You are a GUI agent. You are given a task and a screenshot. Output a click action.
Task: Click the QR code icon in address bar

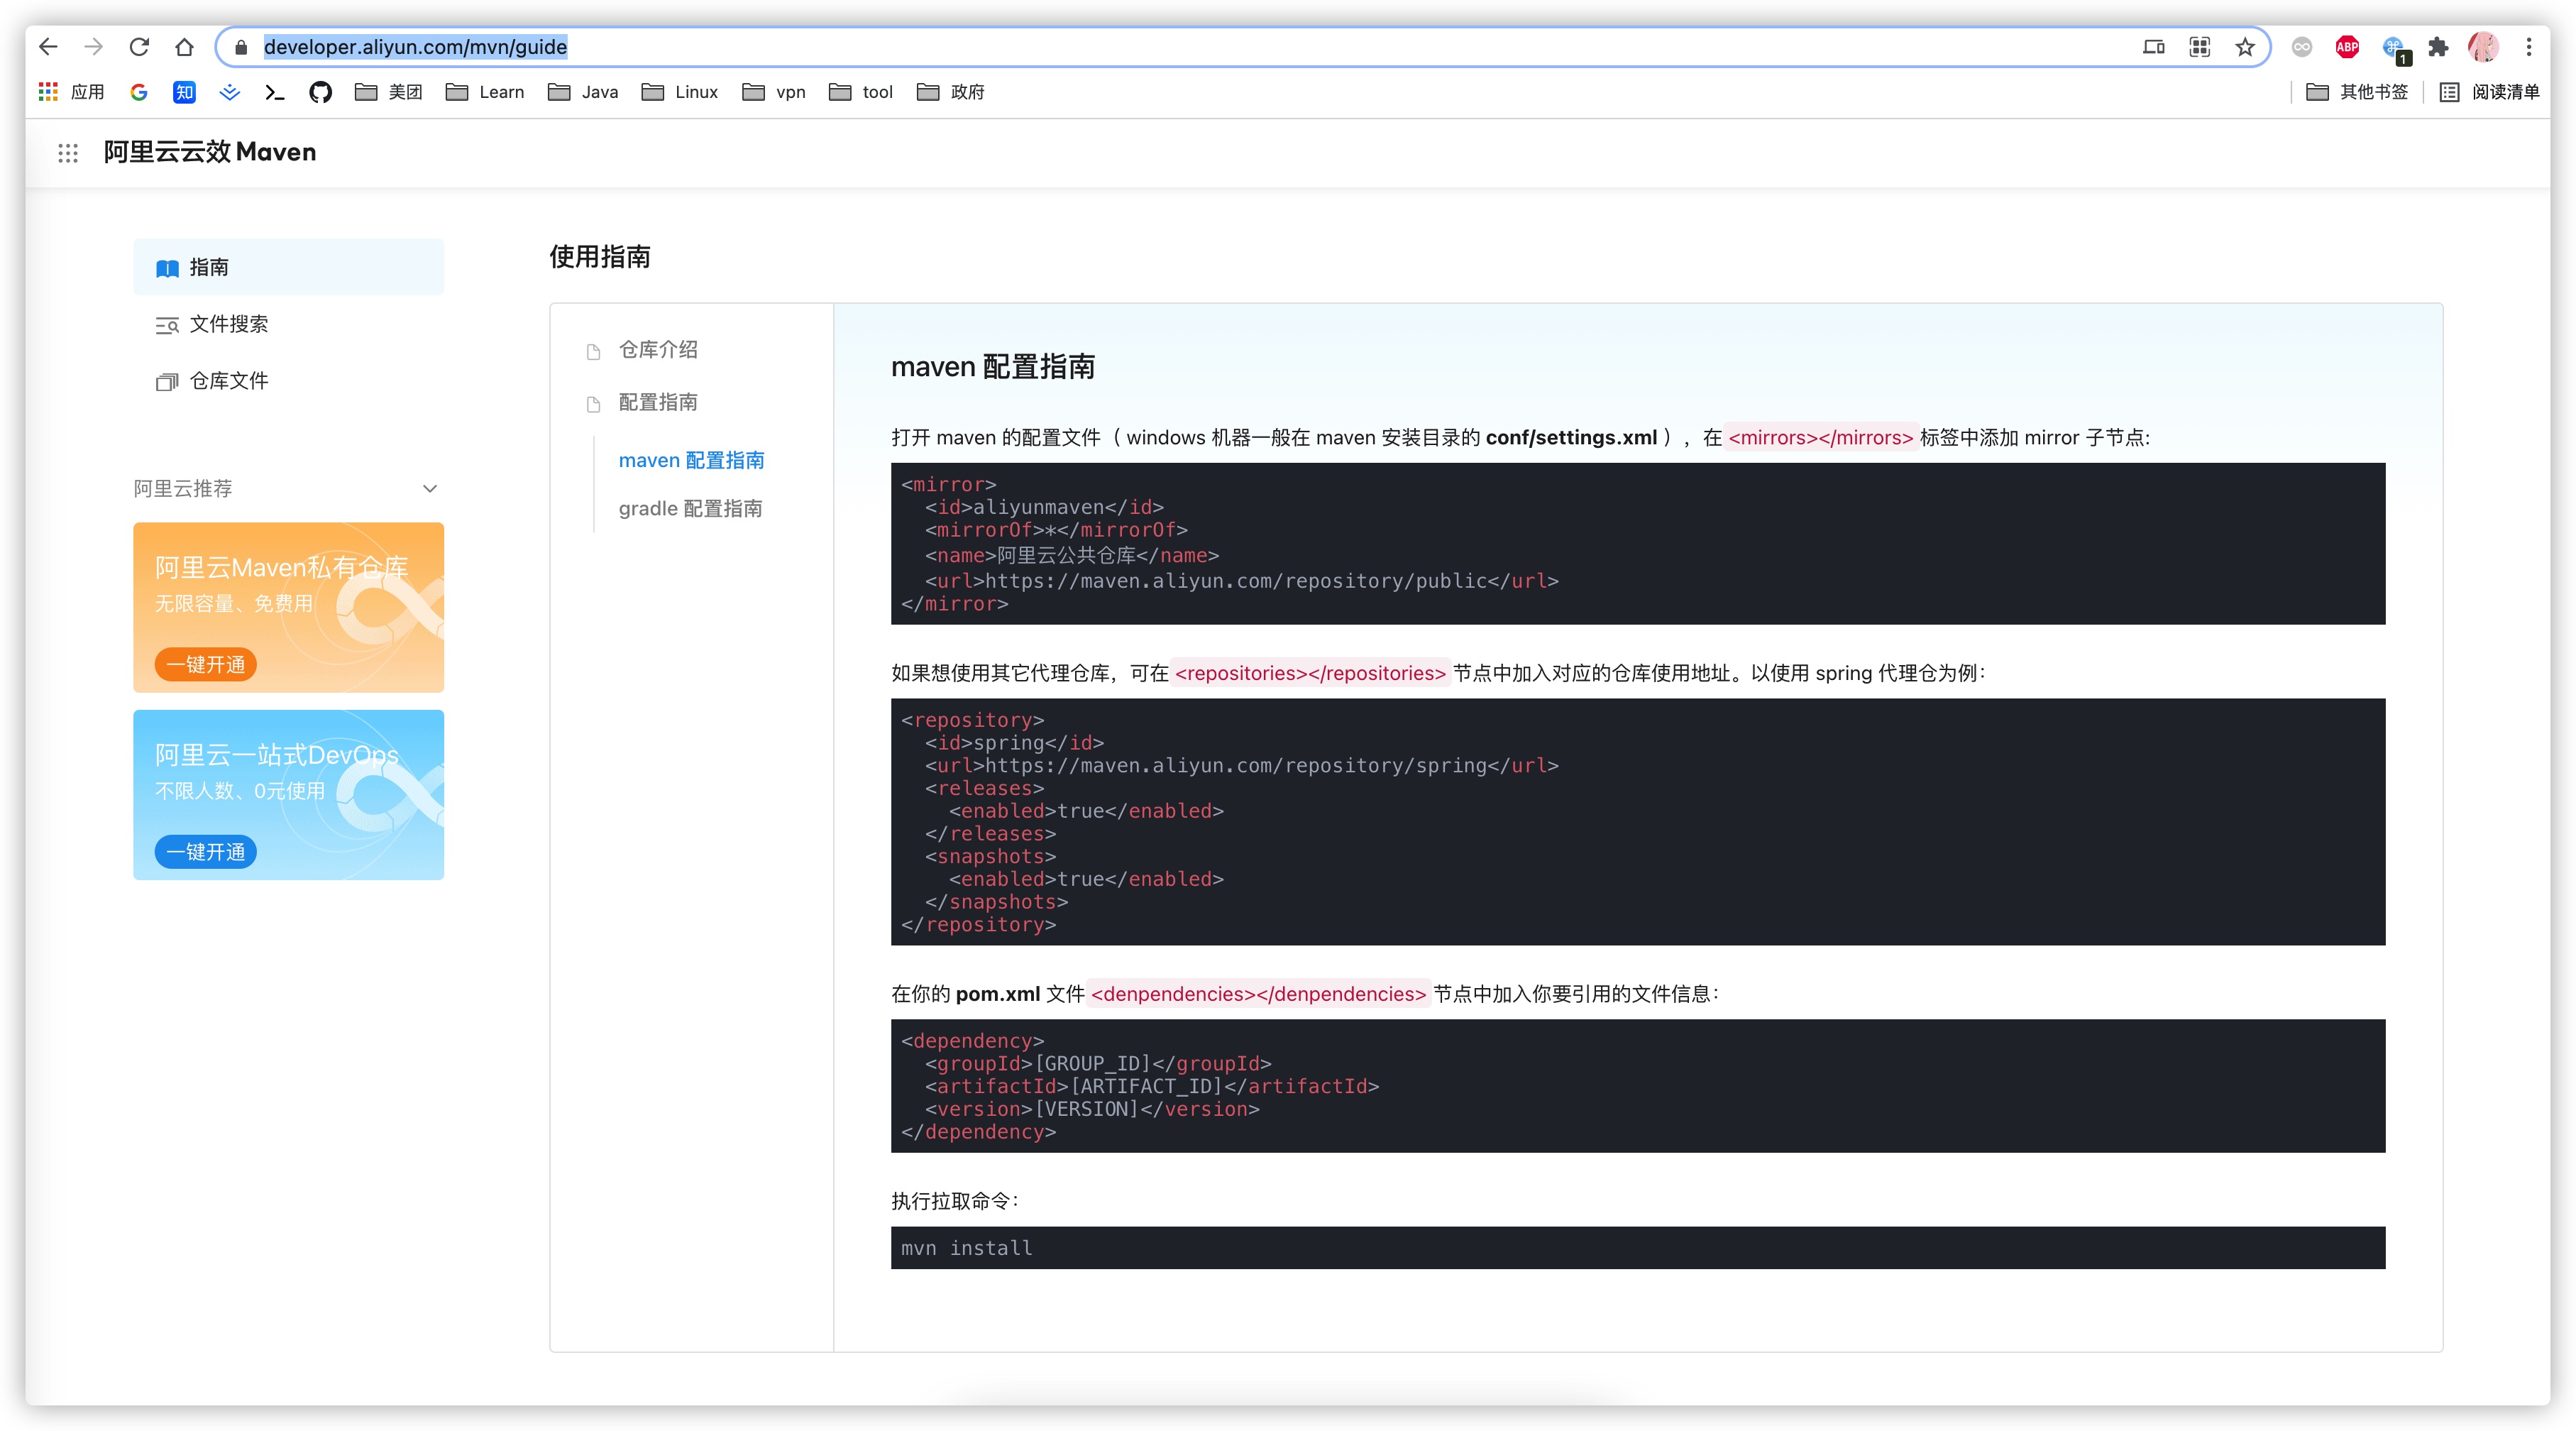(2199, 47)
